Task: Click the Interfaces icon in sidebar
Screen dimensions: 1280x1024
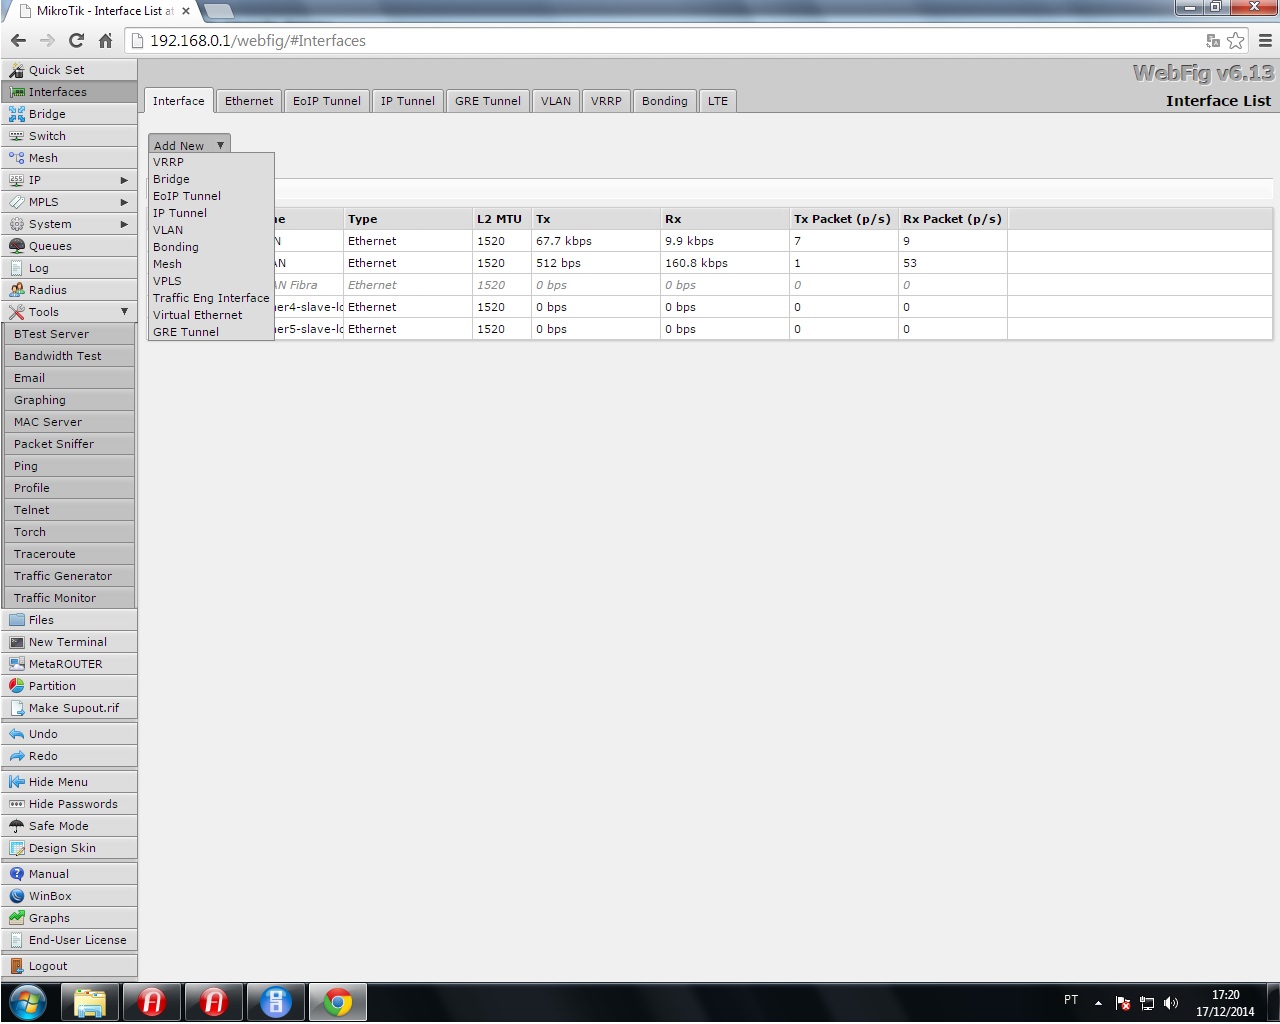Action: [x=17, y=92]
